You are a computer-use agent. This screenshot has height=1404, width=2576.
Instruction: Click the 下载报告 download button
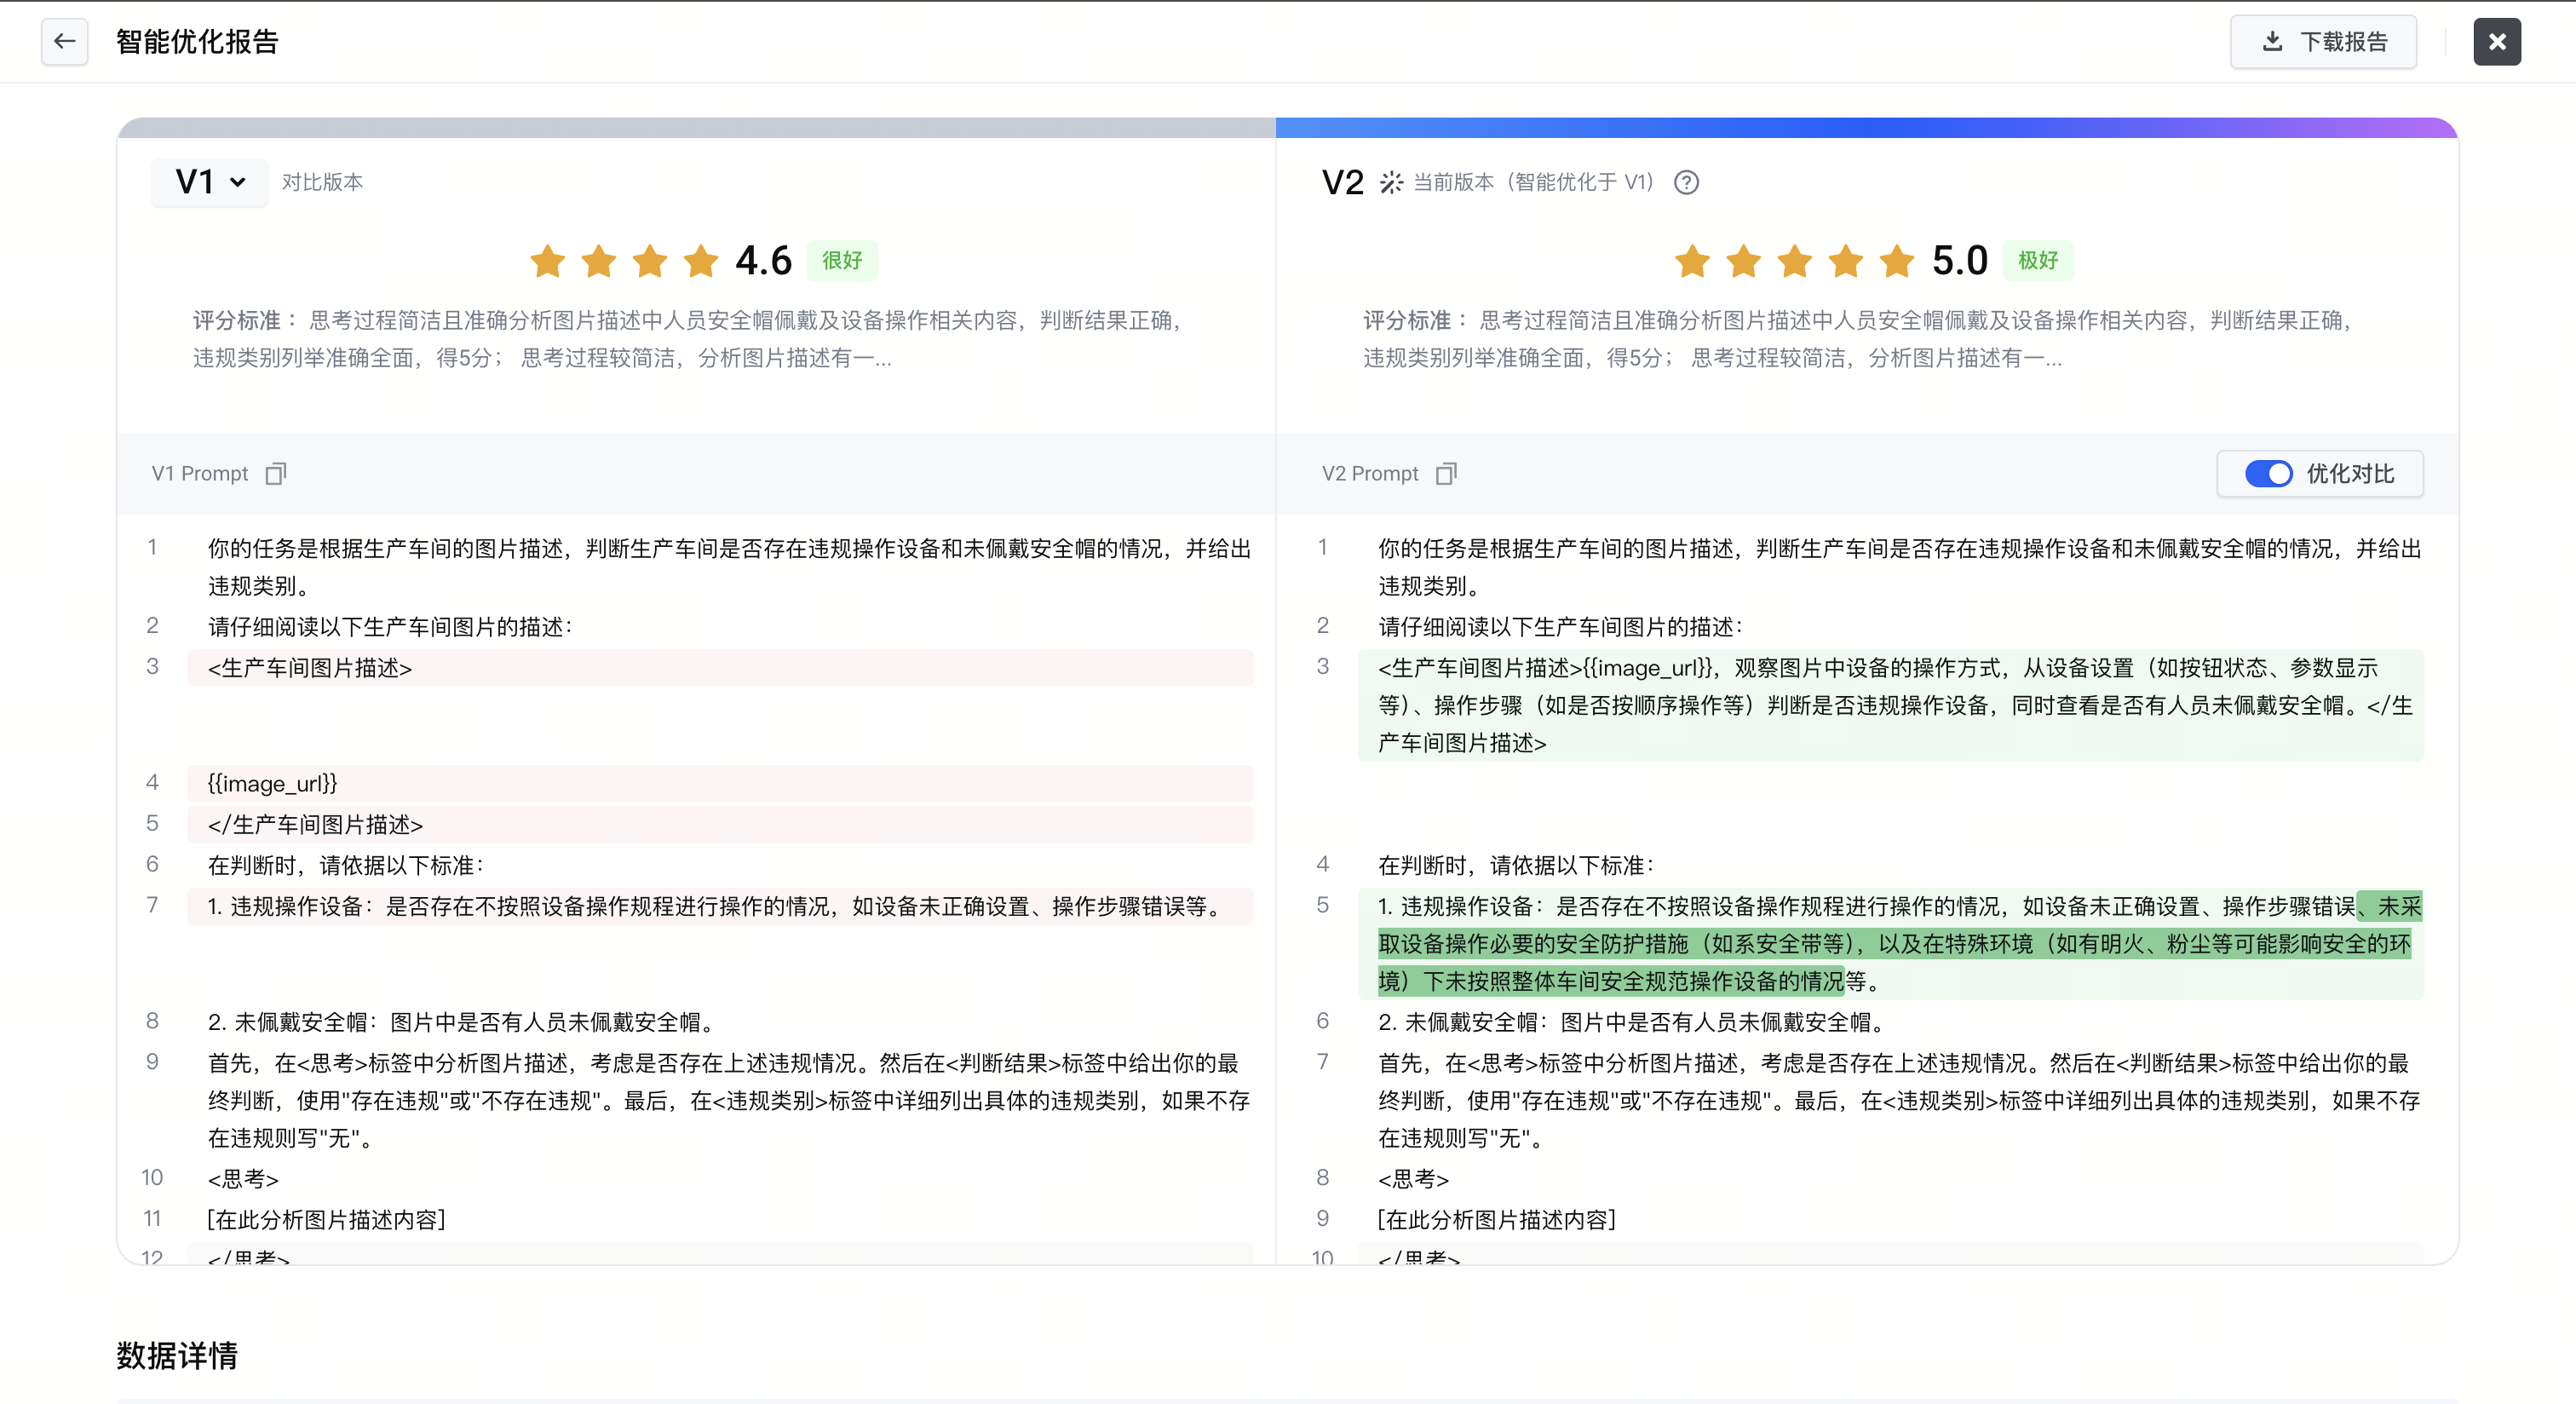(x=2323, y=41)
